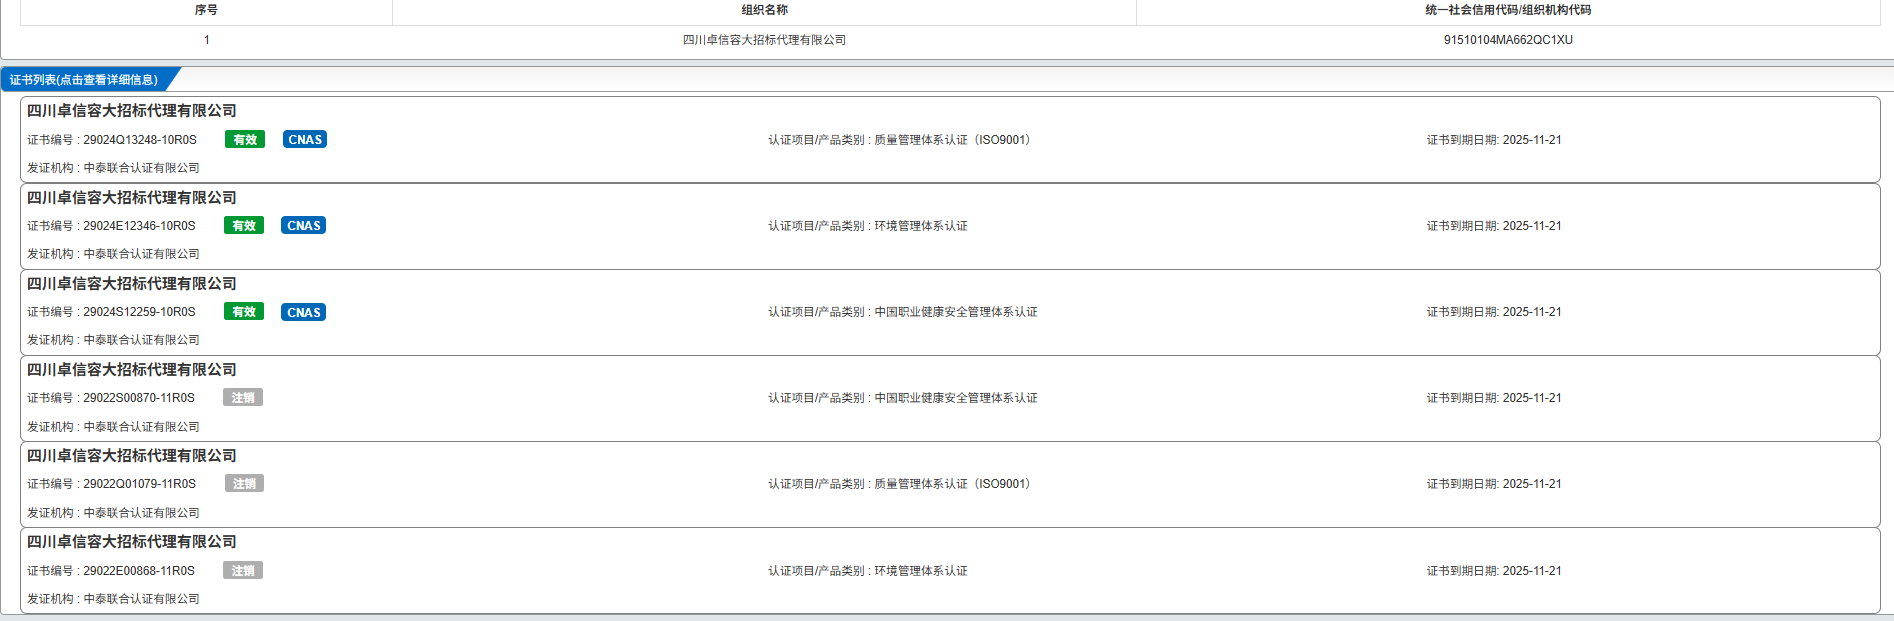Click 发证机构 line under certificate 29024Q13248-10R0S
1894x621 pixels.
click(x=113, y=168)
